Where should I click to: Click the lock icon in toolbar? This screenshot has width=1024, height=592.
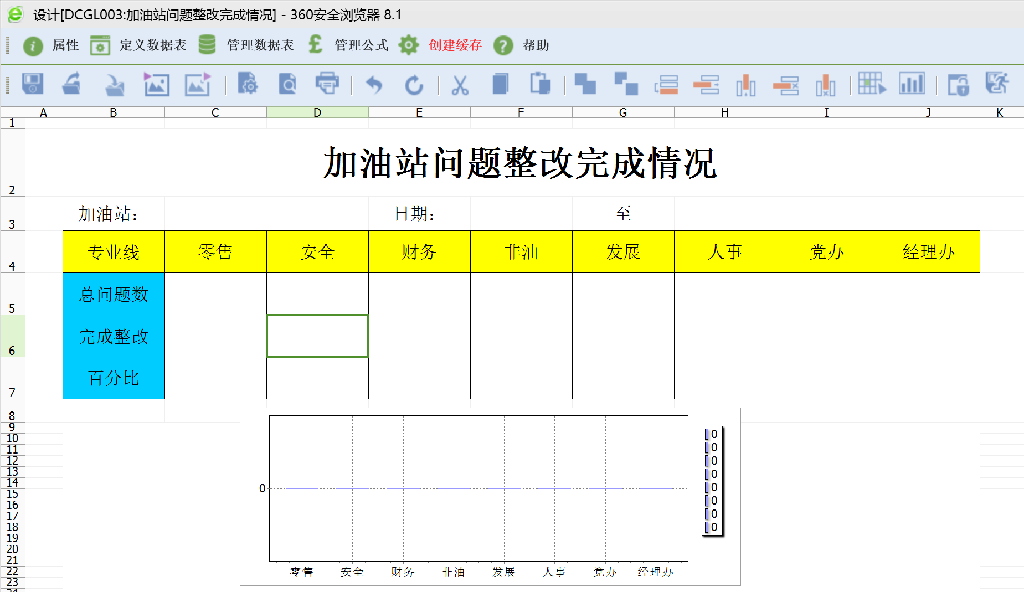[x=958, y=85]
